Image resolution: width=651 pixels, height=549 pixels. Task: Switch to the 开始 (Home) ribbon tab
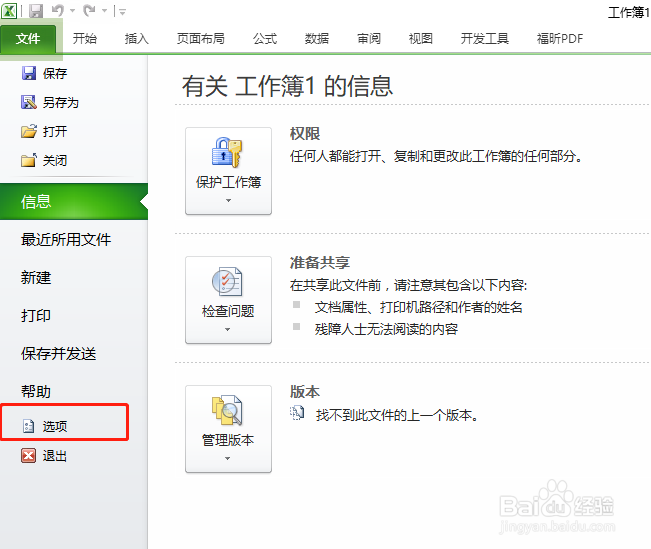pos(85,39)
